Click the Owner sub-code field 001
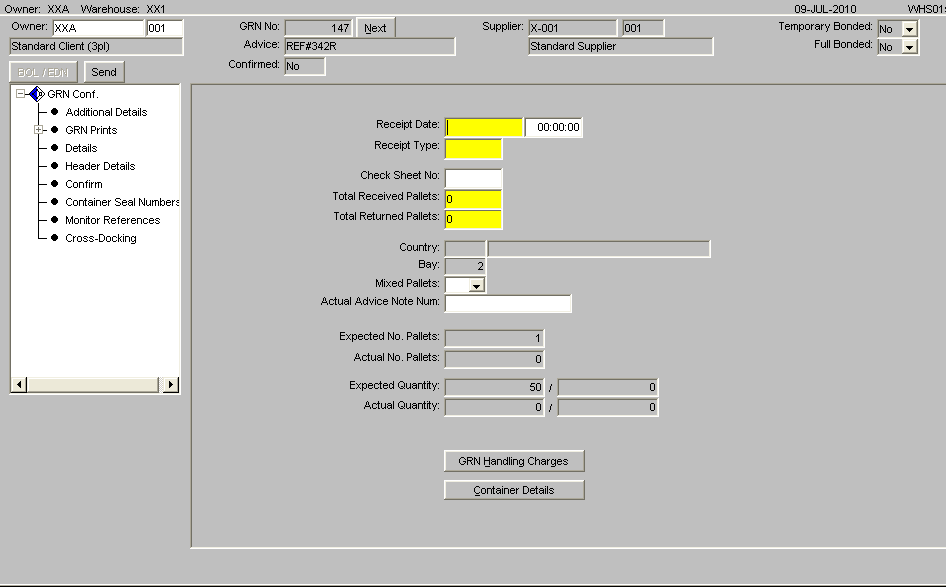The image size is (946, 587). pos(165,28)
